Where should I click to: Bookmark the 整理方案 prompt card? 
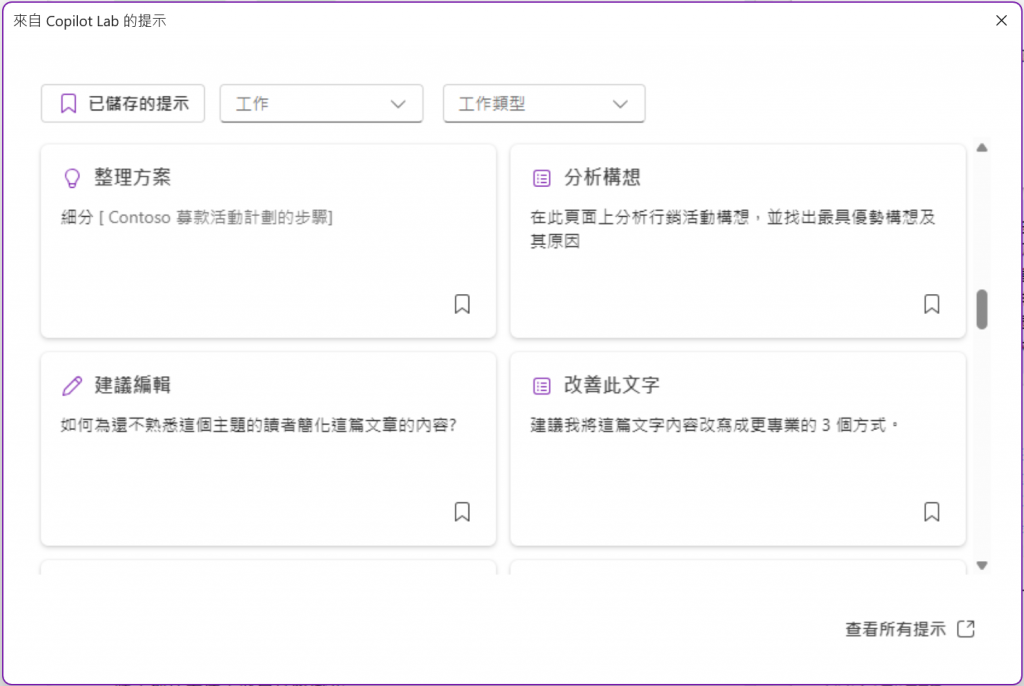click(x=462, y=304)
